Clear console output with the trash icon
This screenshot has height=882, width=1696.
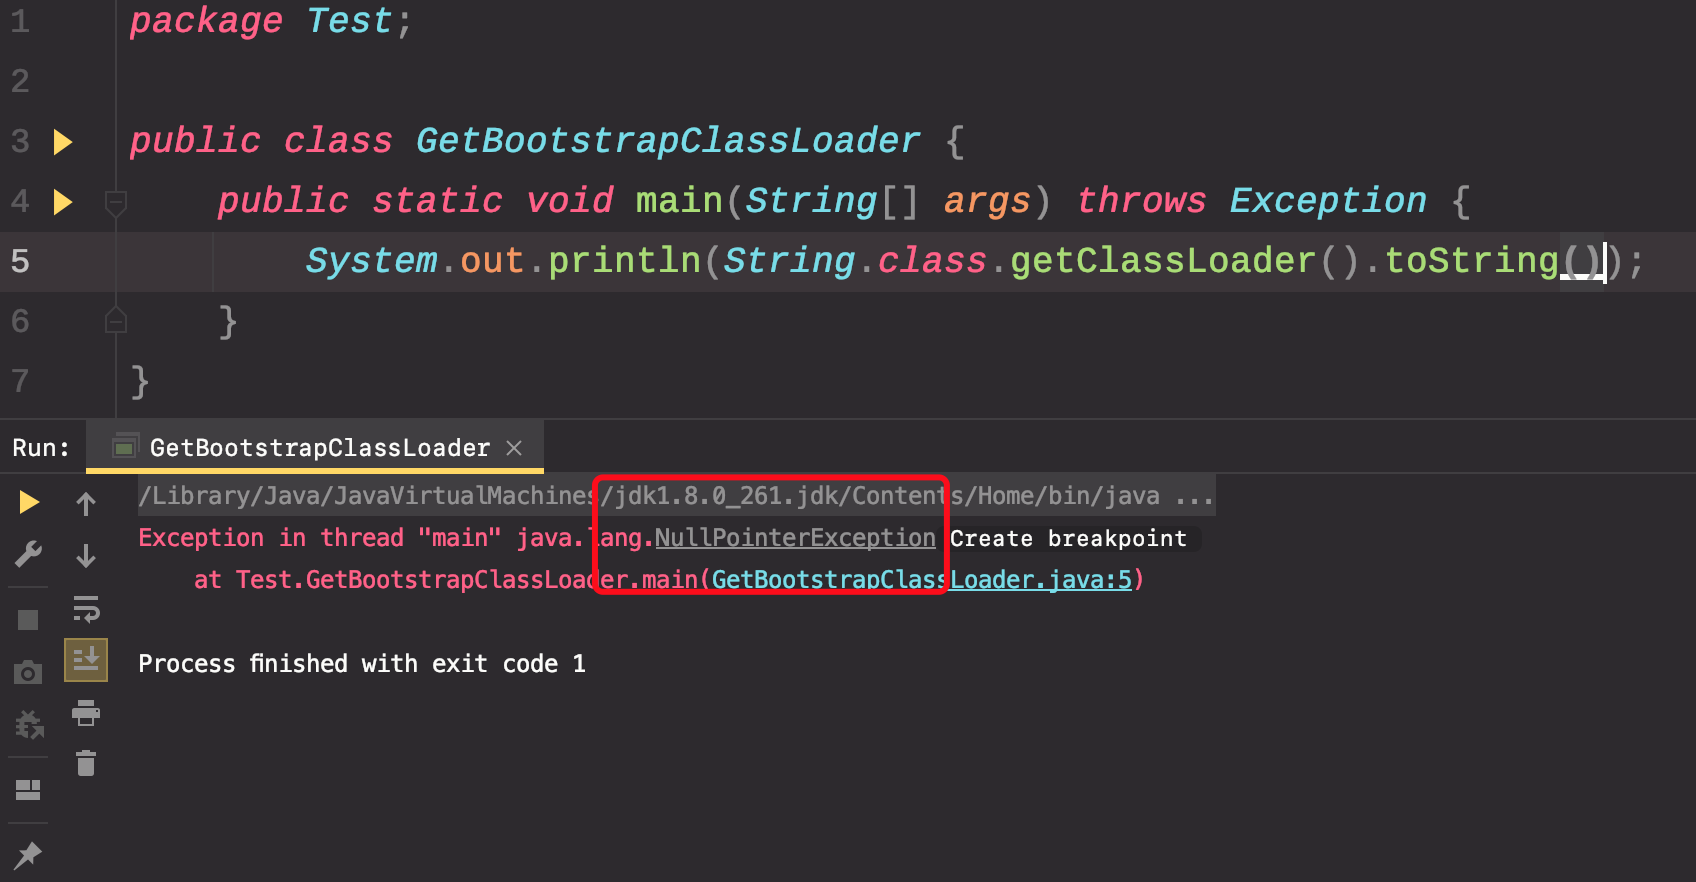(x=86, y=764)
